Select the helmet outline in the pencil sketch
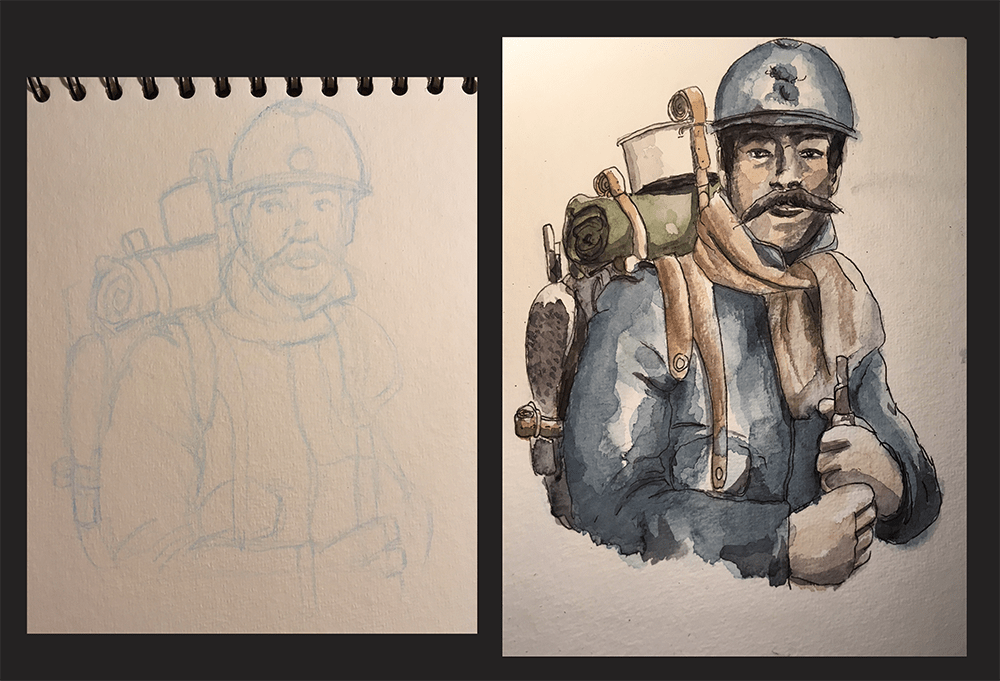The height and width of the screenshot is (681, 1000). click(x=297, y=150)
